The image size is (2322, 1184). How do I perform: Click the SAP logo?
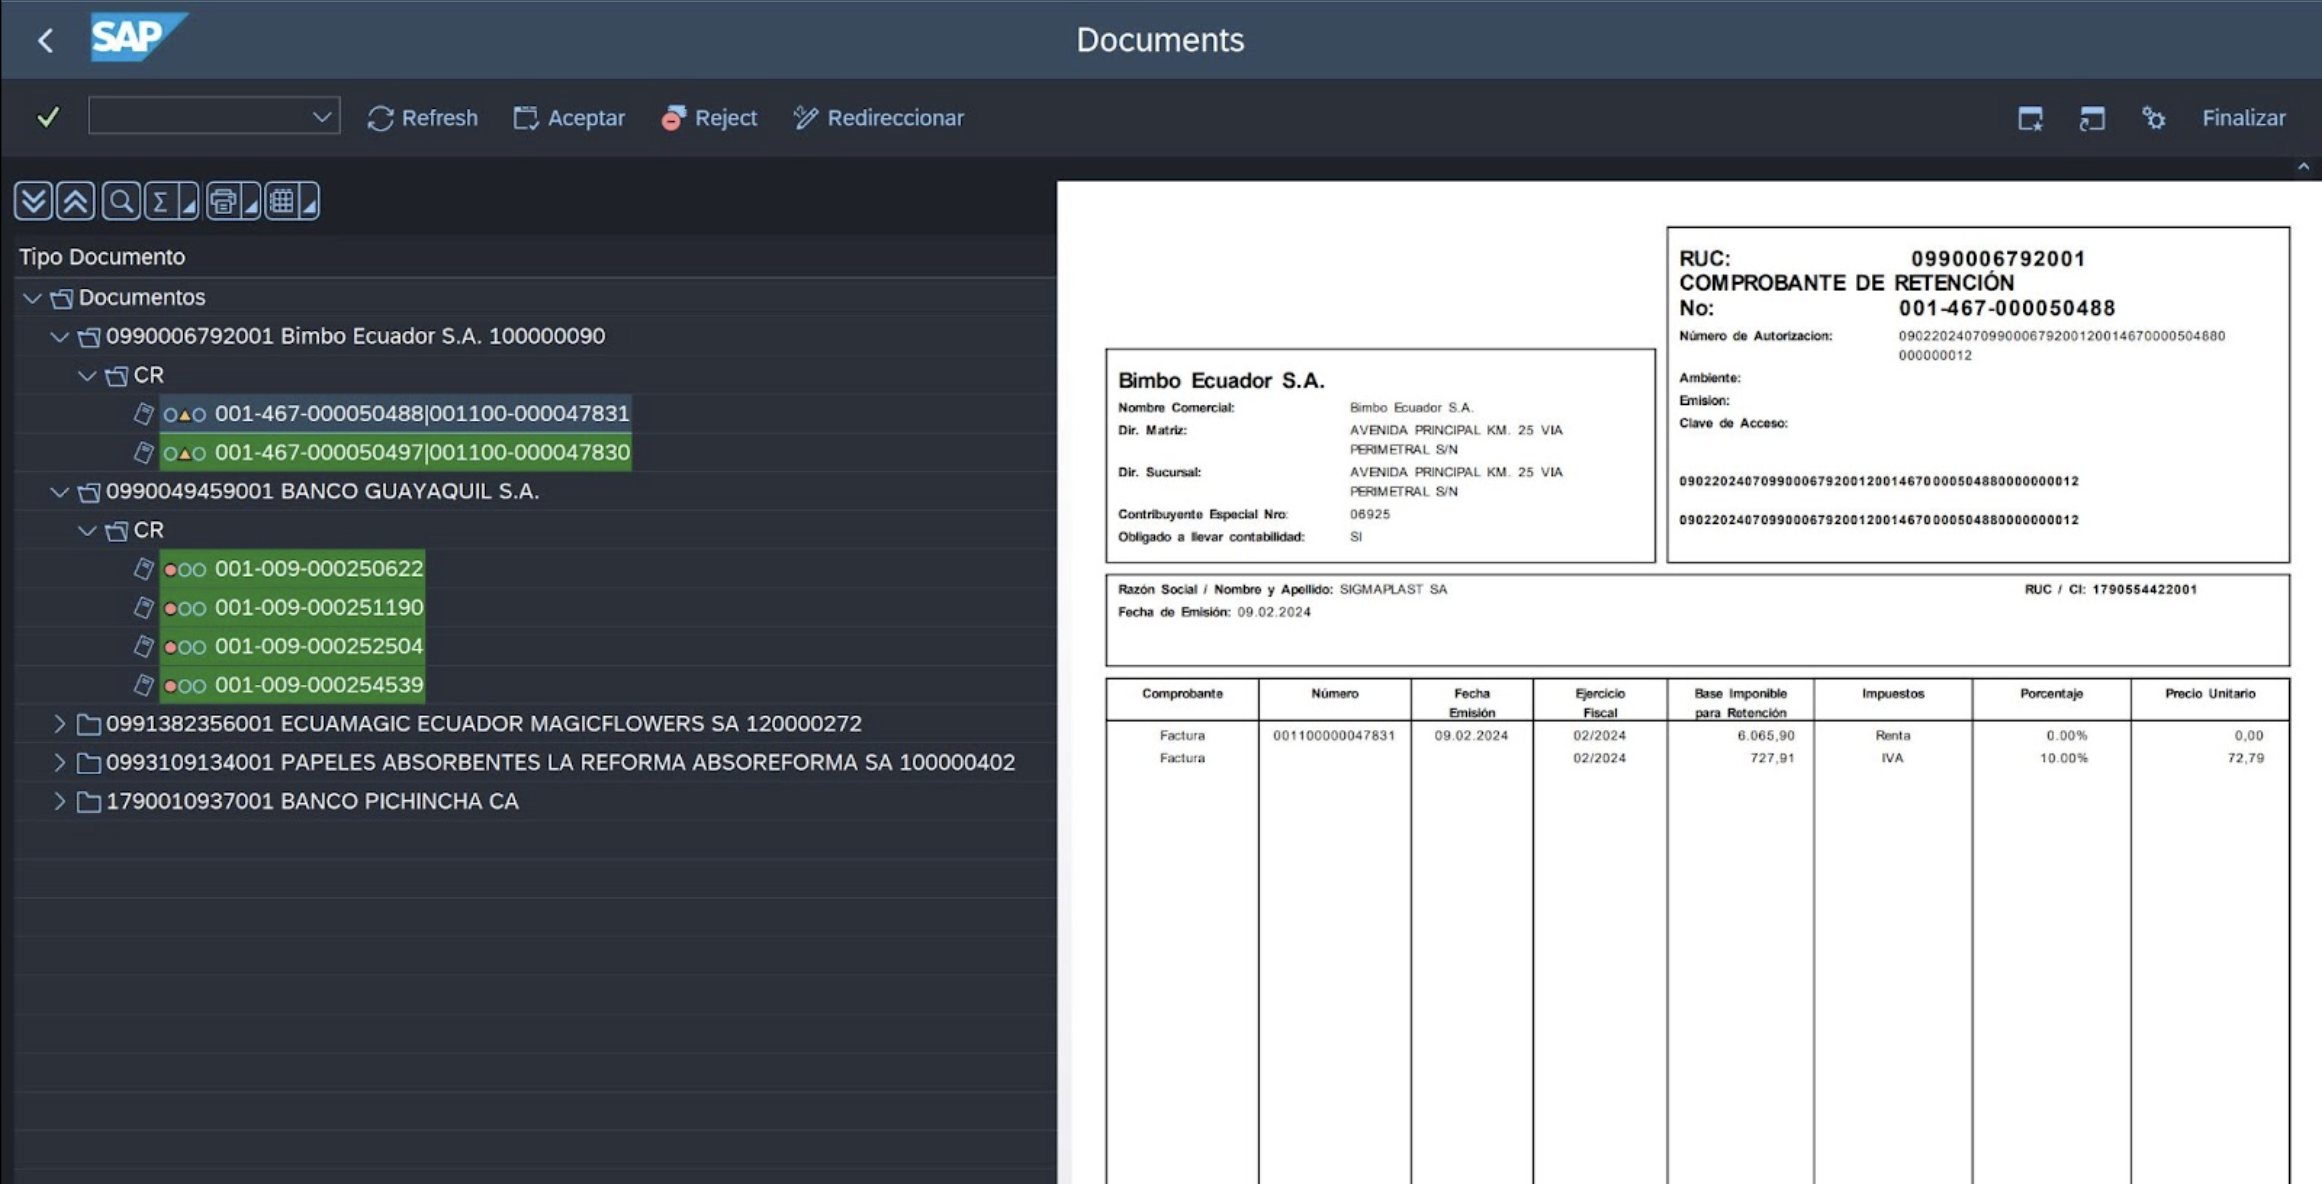pyautogui.click(x=138, y=37)
